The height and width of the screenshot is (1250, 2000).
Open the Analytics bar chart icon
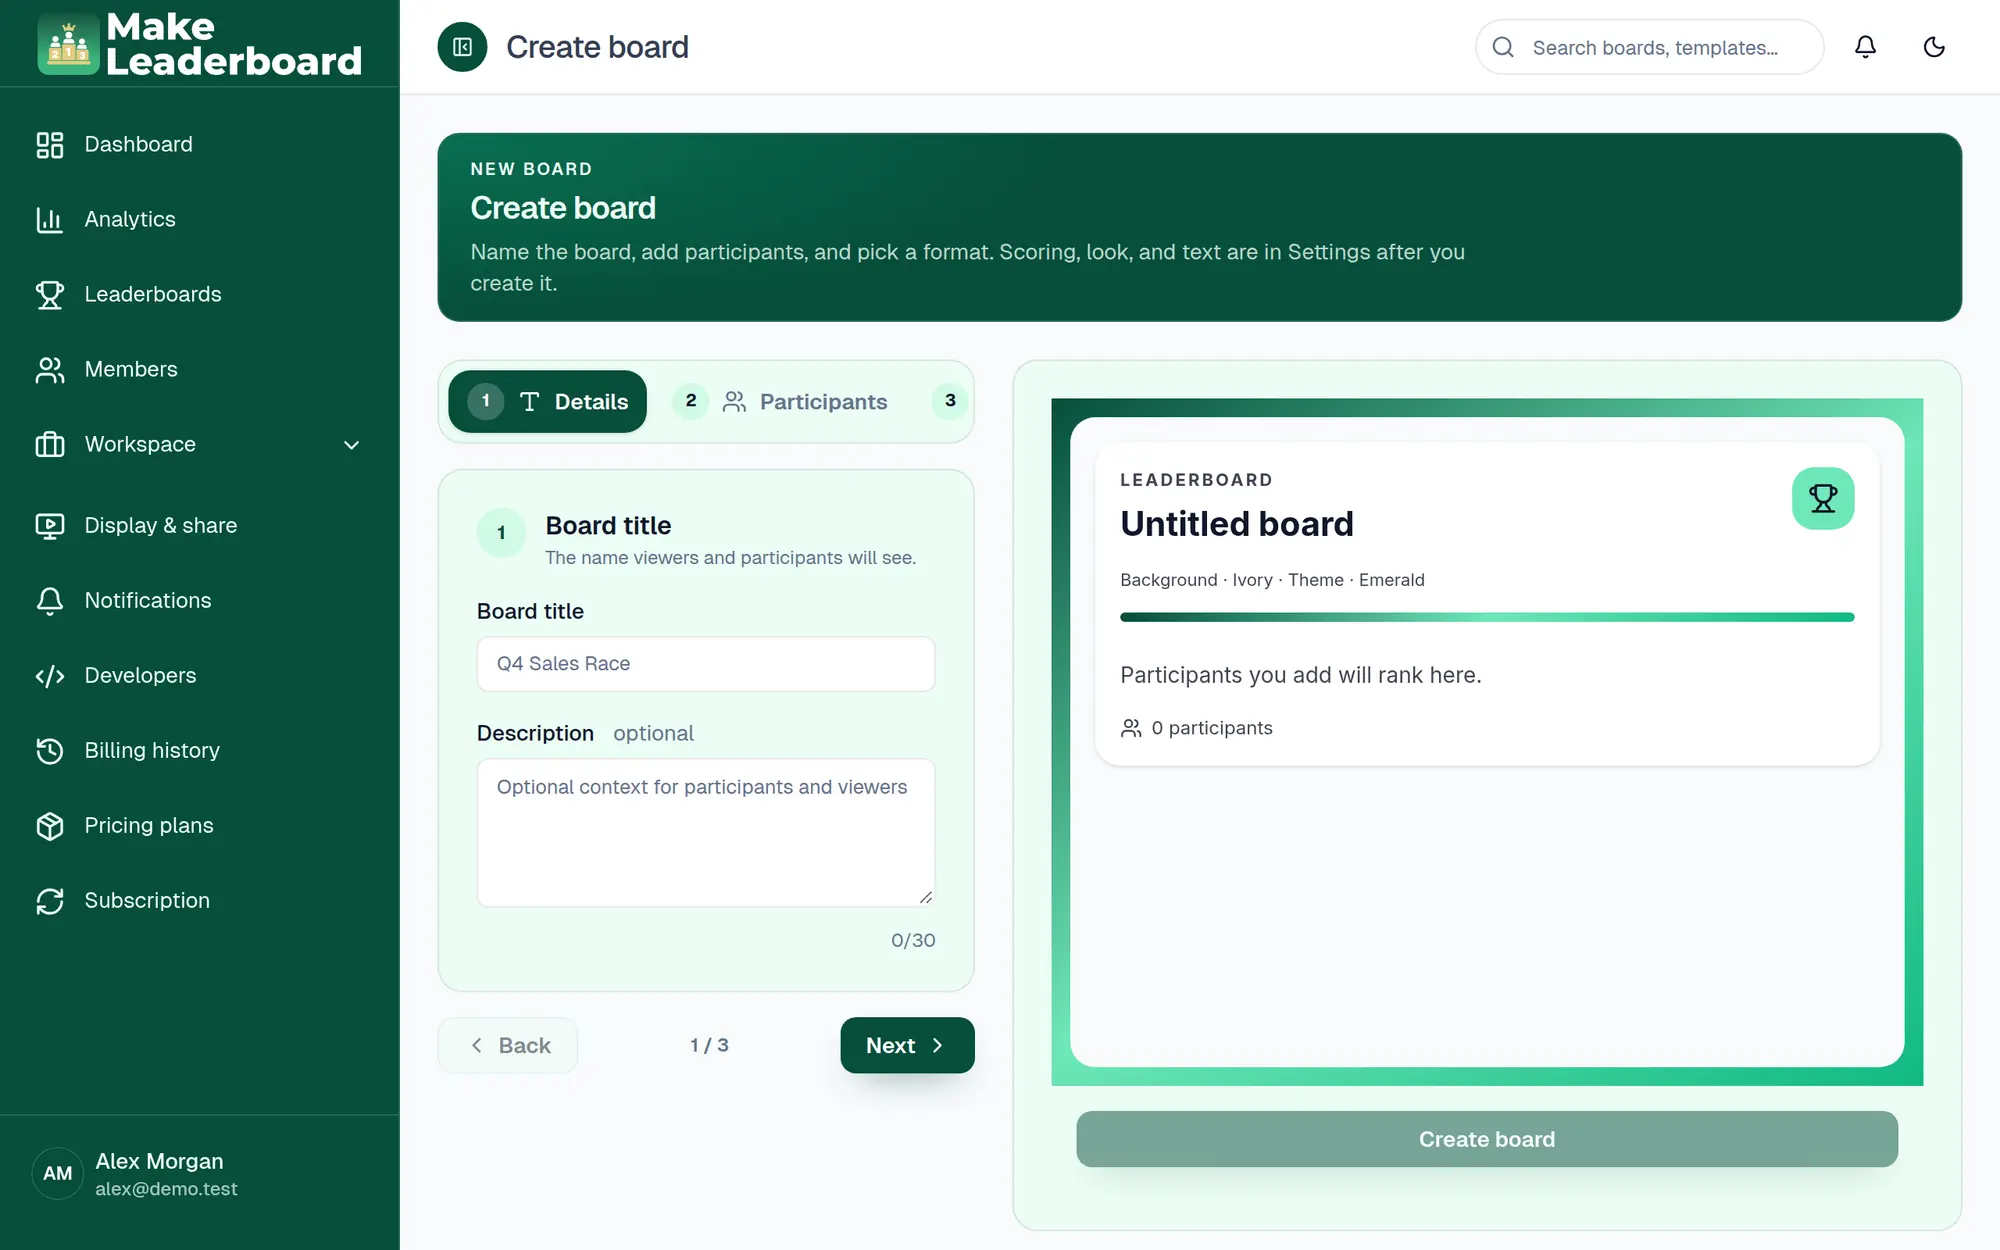click(x=49, y=219)
